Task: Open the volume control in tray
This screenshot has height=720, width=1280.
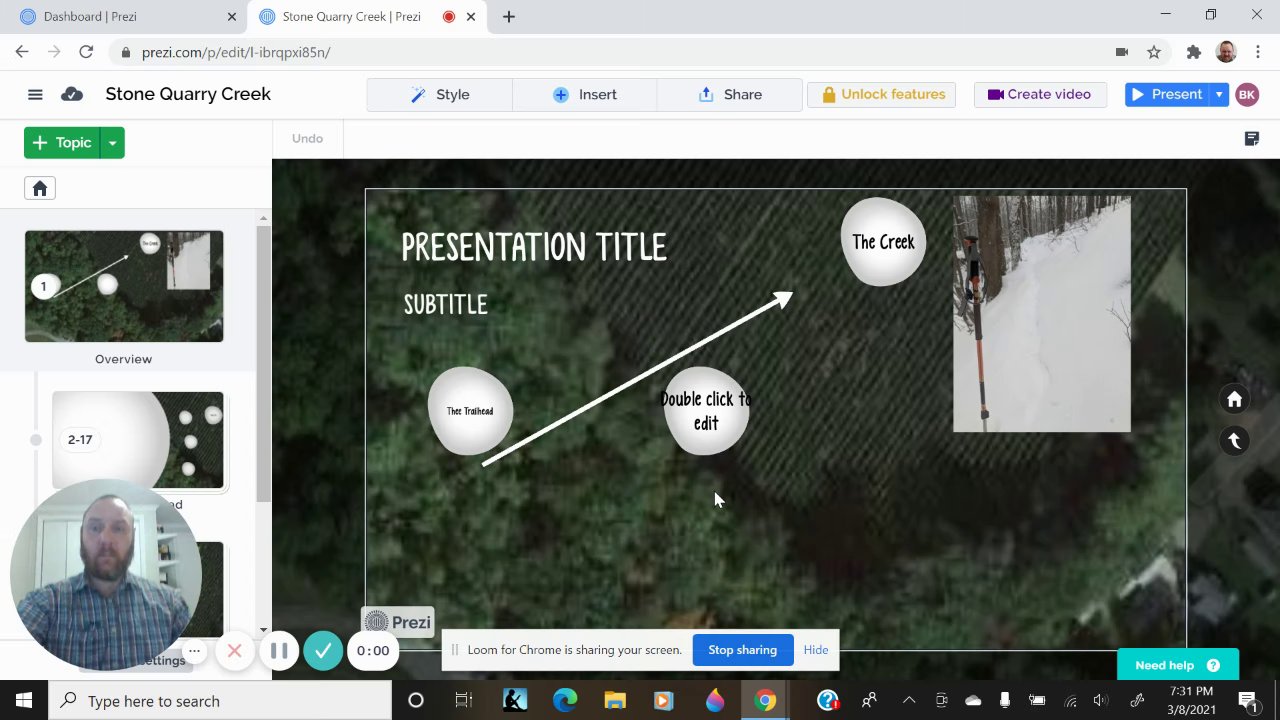Action: click(1101, 701)
